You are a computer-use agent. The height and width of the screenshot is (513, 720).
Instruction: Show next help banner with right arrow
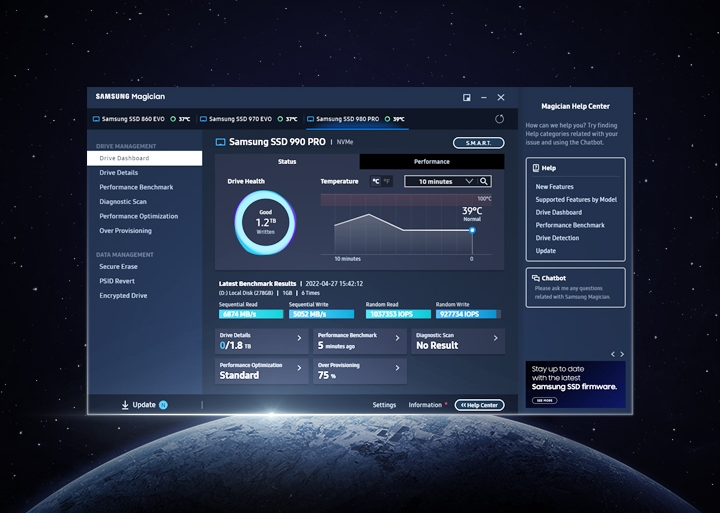(x=622, y=354)
